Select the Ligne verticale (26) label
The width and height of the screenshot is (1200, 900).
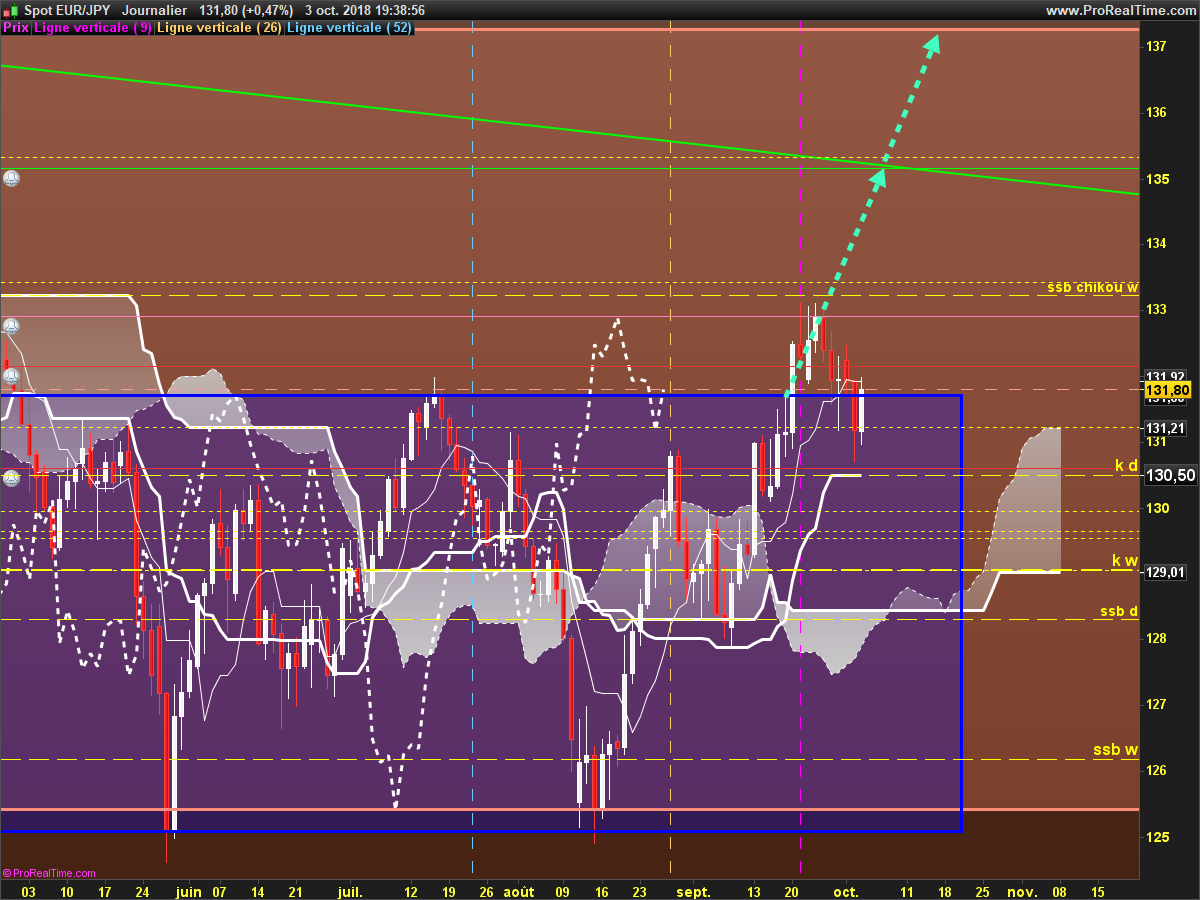[x=219, y=28]
